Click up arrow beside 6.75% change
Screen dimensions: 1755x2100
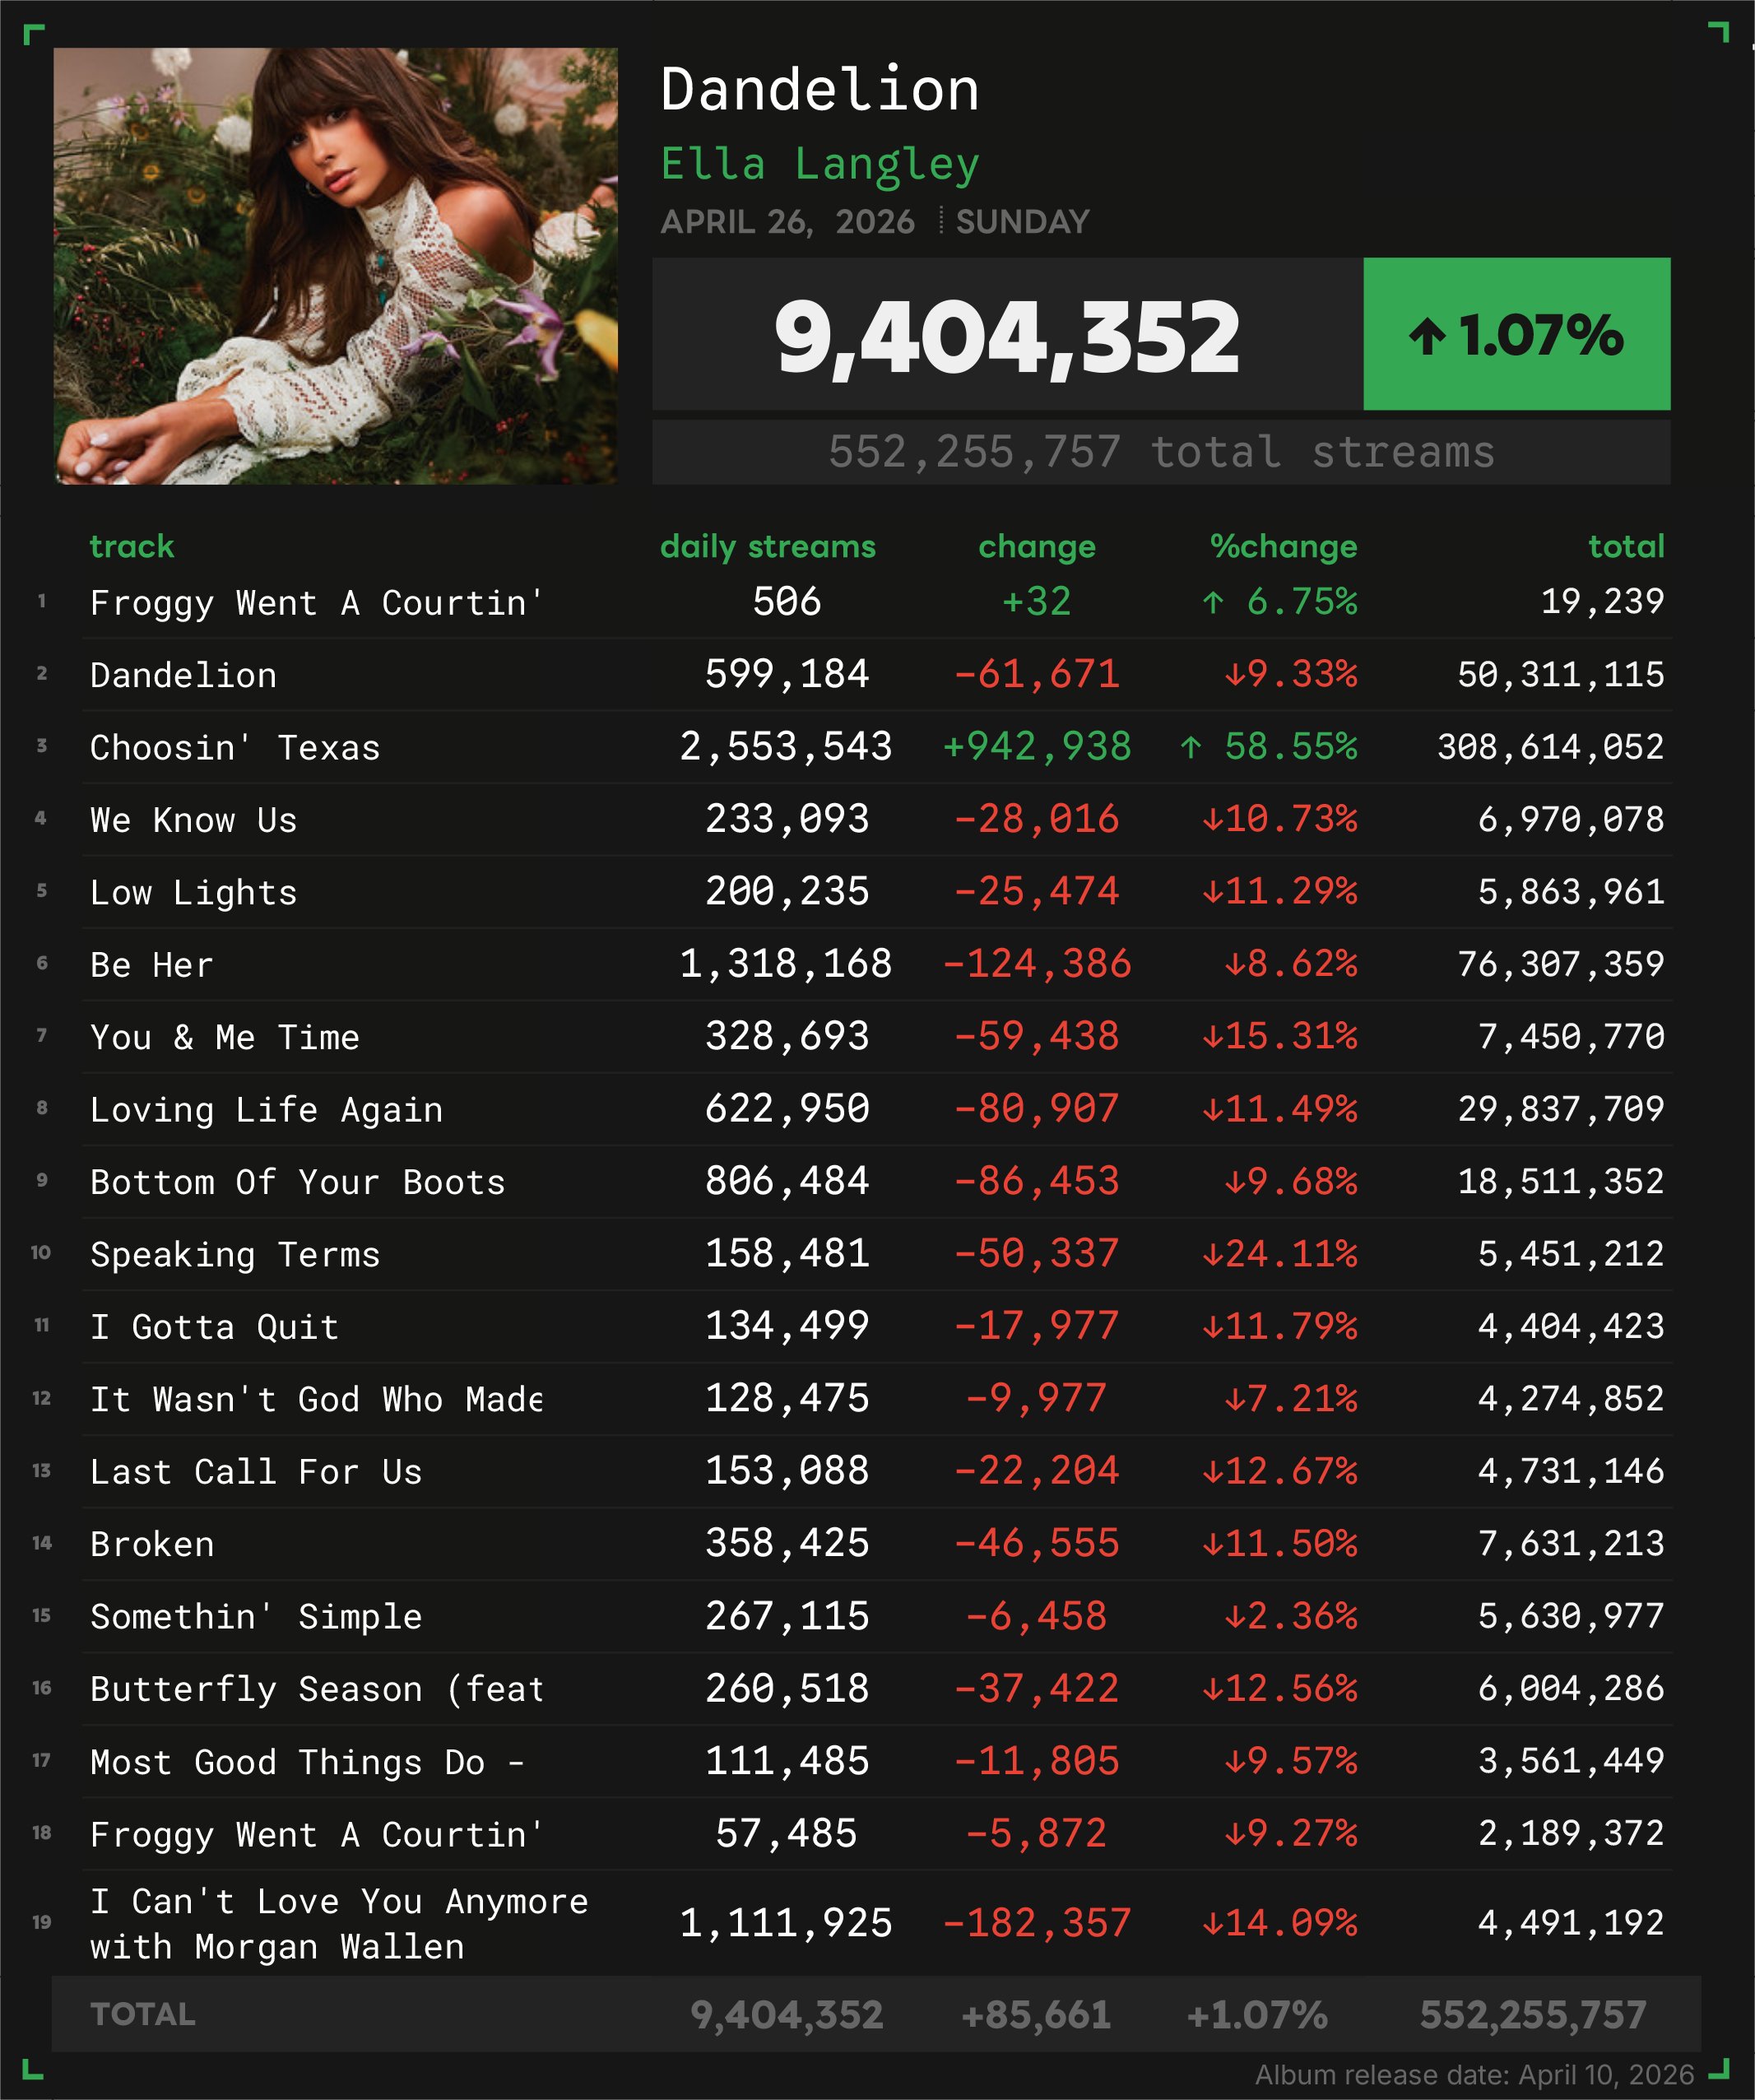coord(1213,602)
